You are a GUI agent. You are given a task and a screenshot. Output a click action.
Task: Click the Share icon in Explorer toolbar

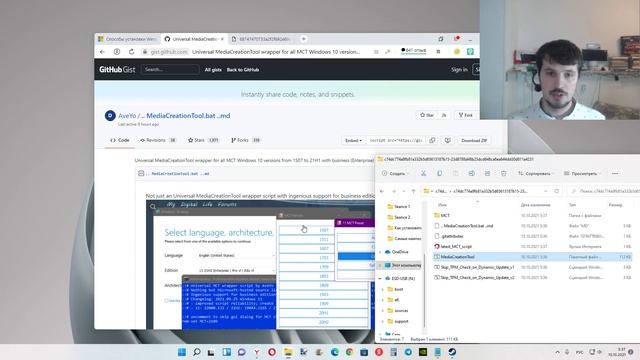coord(487,173)
